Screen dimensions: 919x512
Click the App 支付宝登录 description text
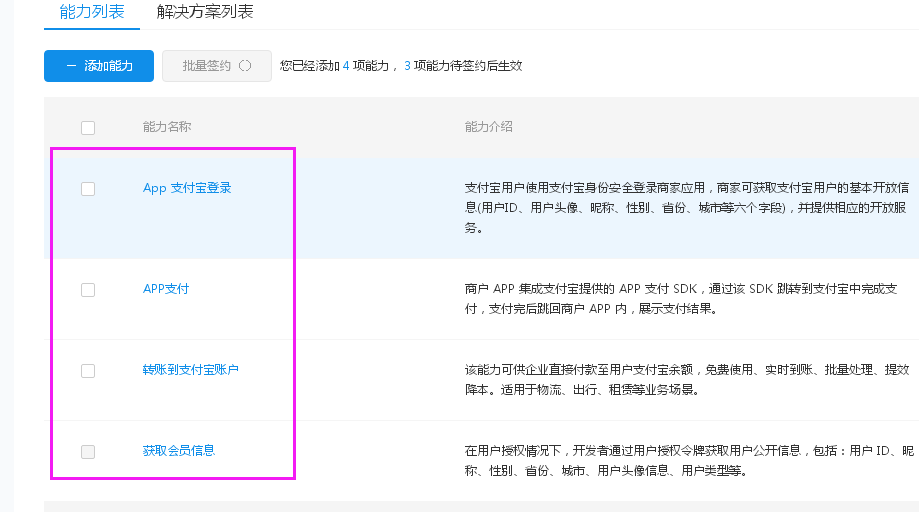pos(687,208)
